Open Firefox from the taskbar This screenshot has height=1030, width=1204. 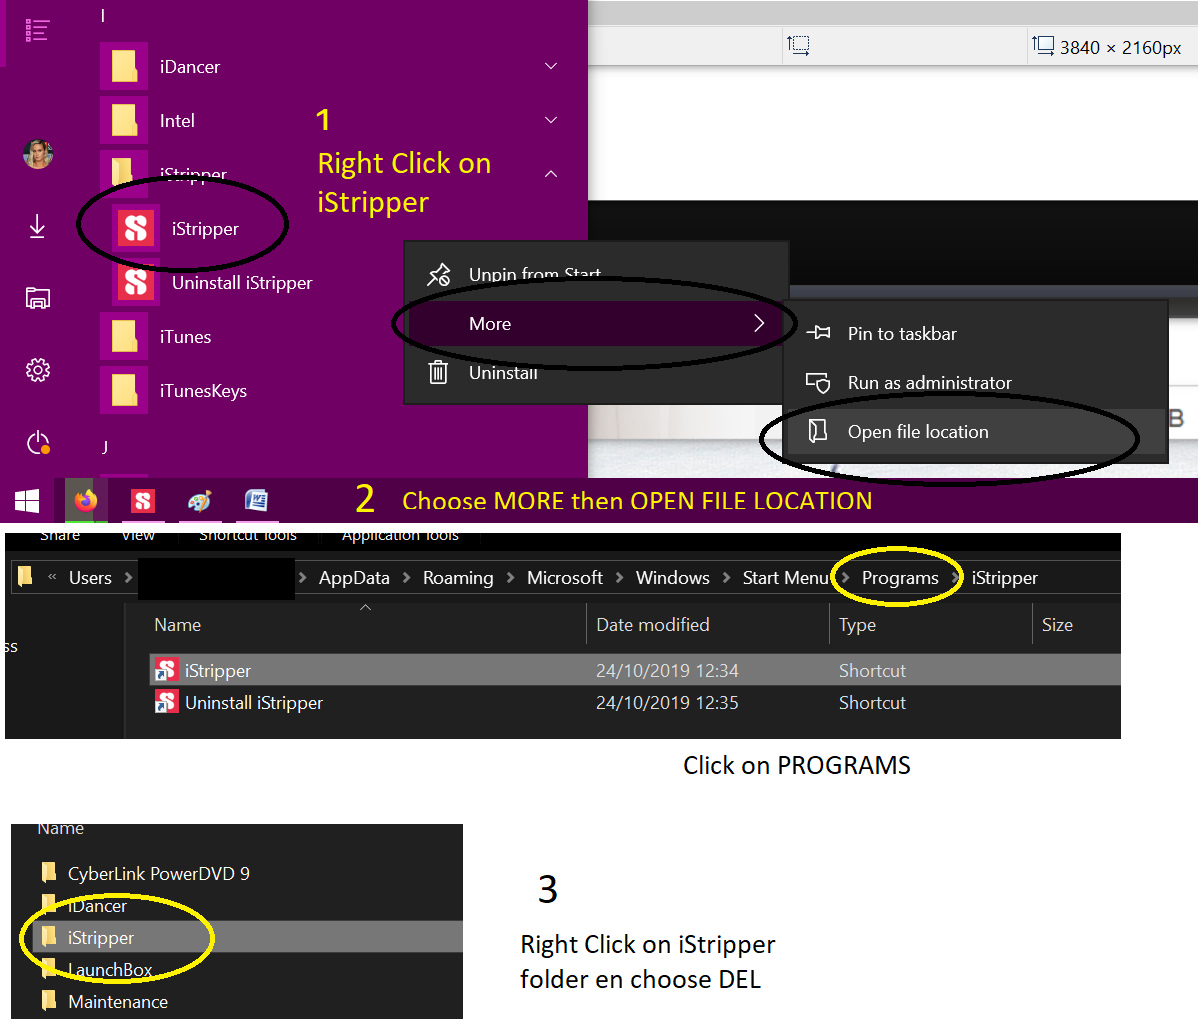coord(86,500)
